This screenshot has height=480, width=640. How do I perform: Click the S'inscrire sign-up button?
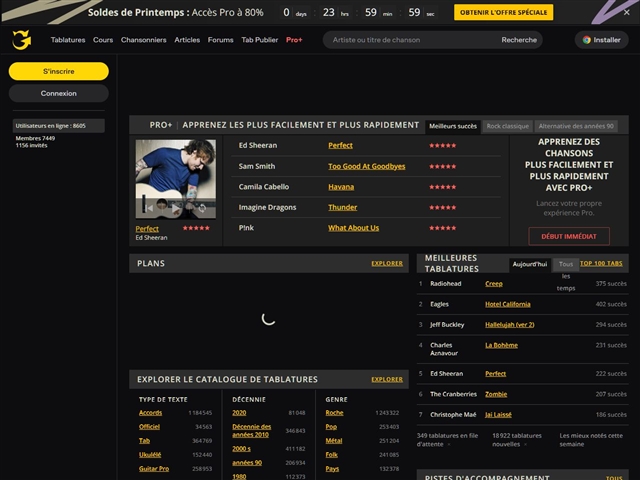pos(59,71)
